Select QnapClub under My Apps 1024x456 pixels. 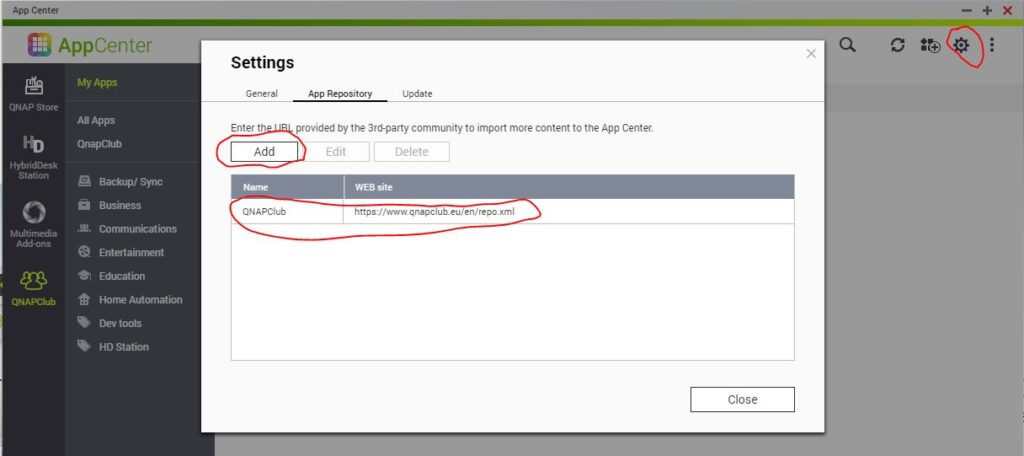[99, 144]
